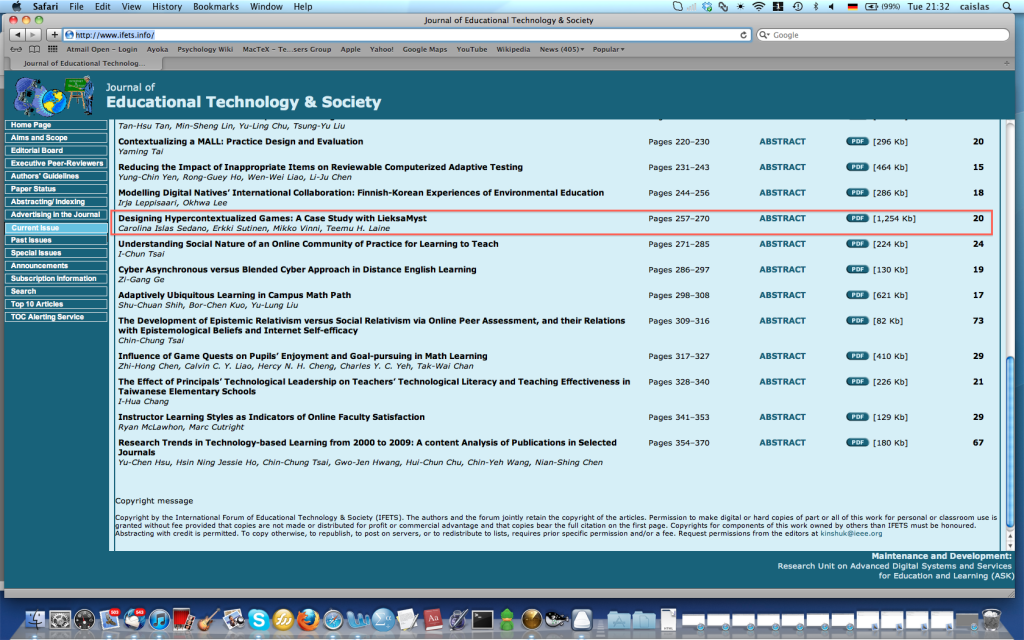Show all bookmarks via the book icon
The image size is (1024, 640).
click(x=35, y=49)
